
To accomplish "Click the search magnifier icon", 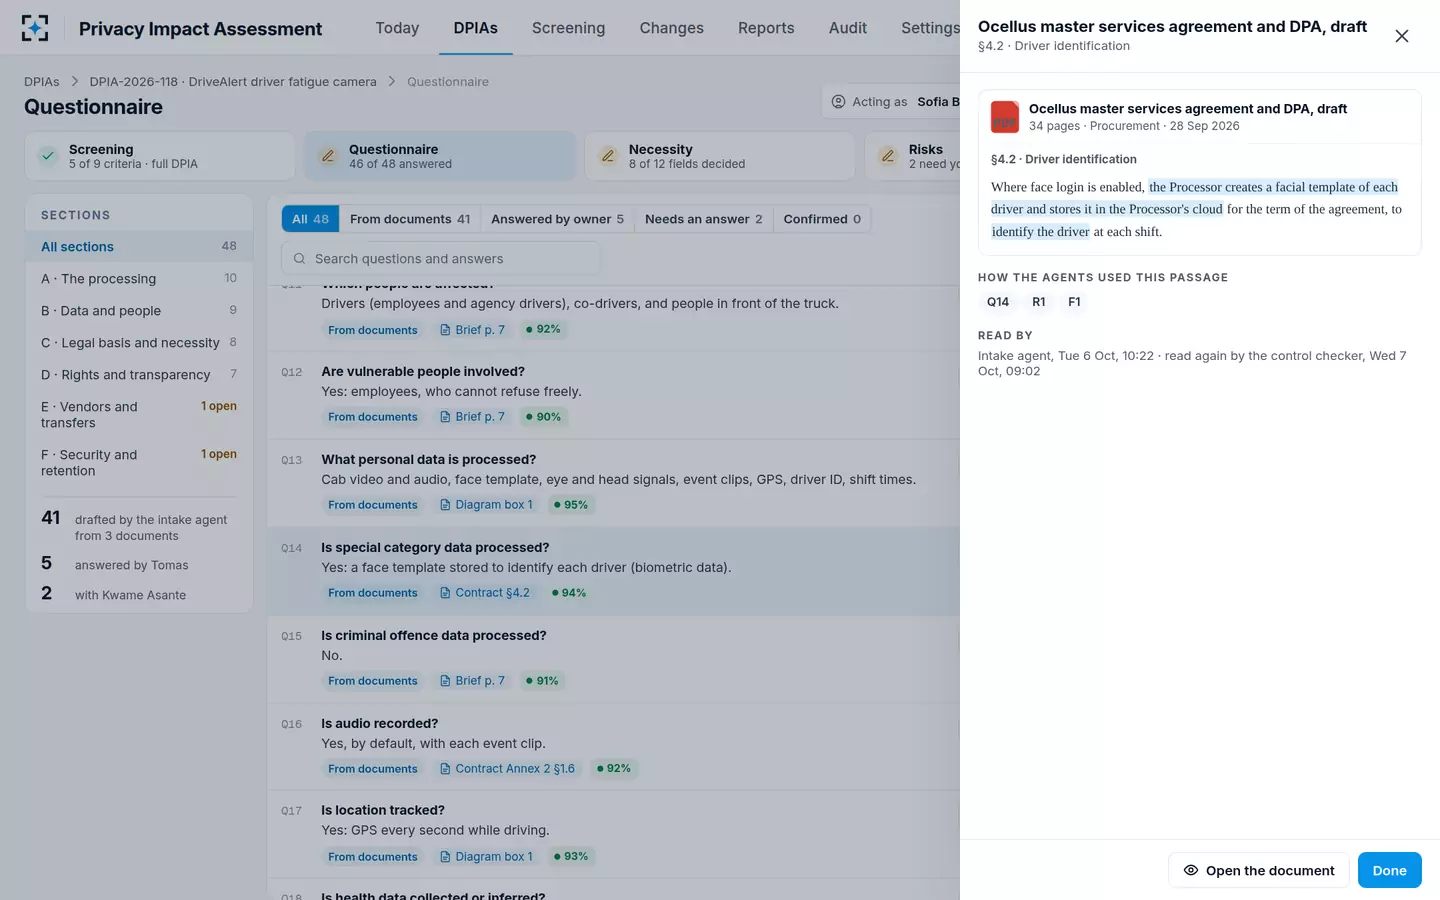I will (x=299, y=259).
